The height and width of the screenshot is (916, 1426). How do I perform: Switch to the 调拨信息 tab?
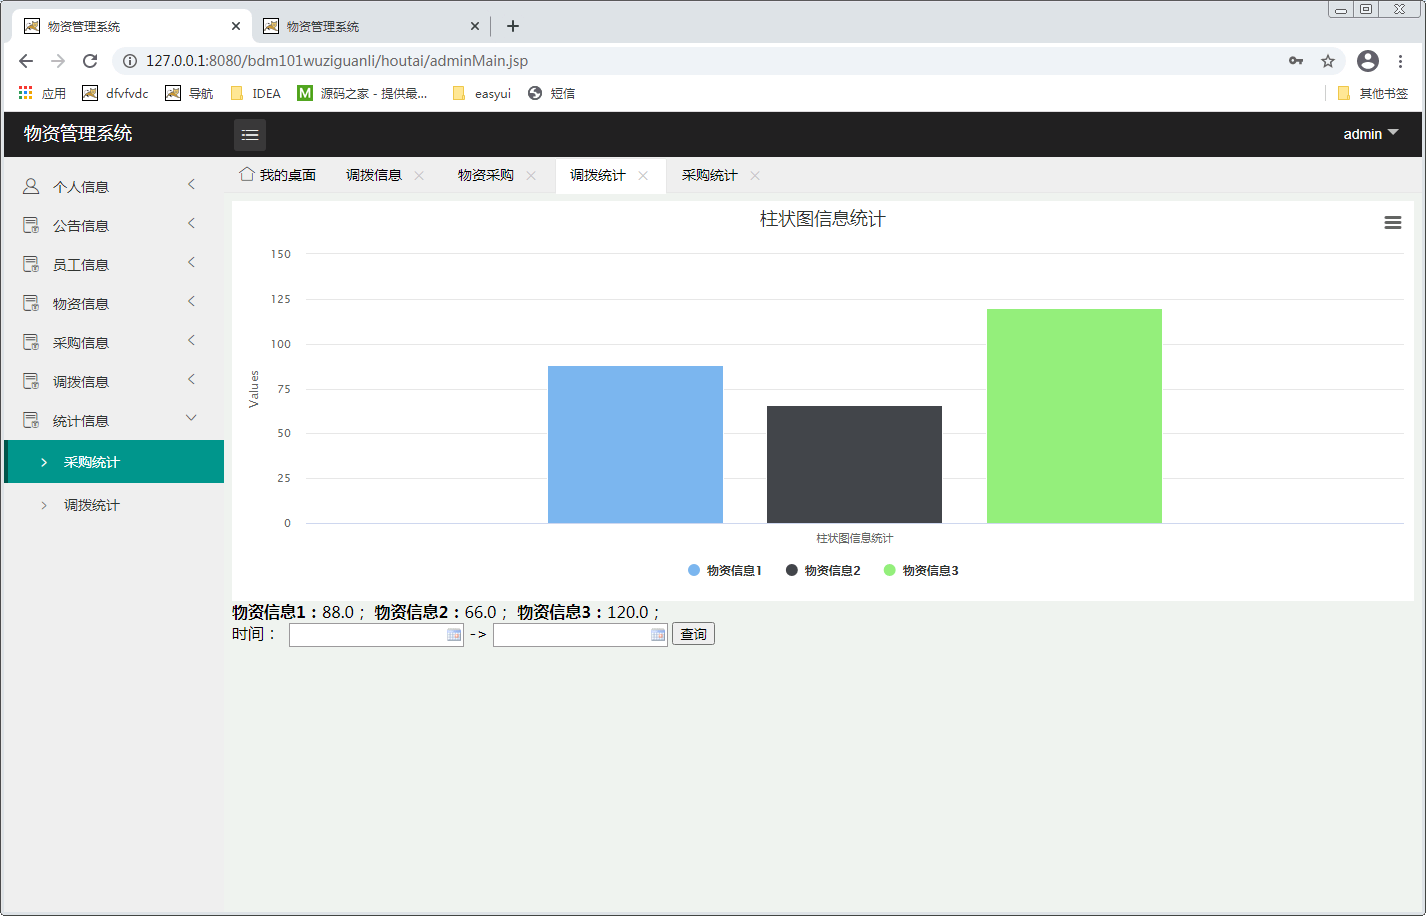click(x=374, y=175)
